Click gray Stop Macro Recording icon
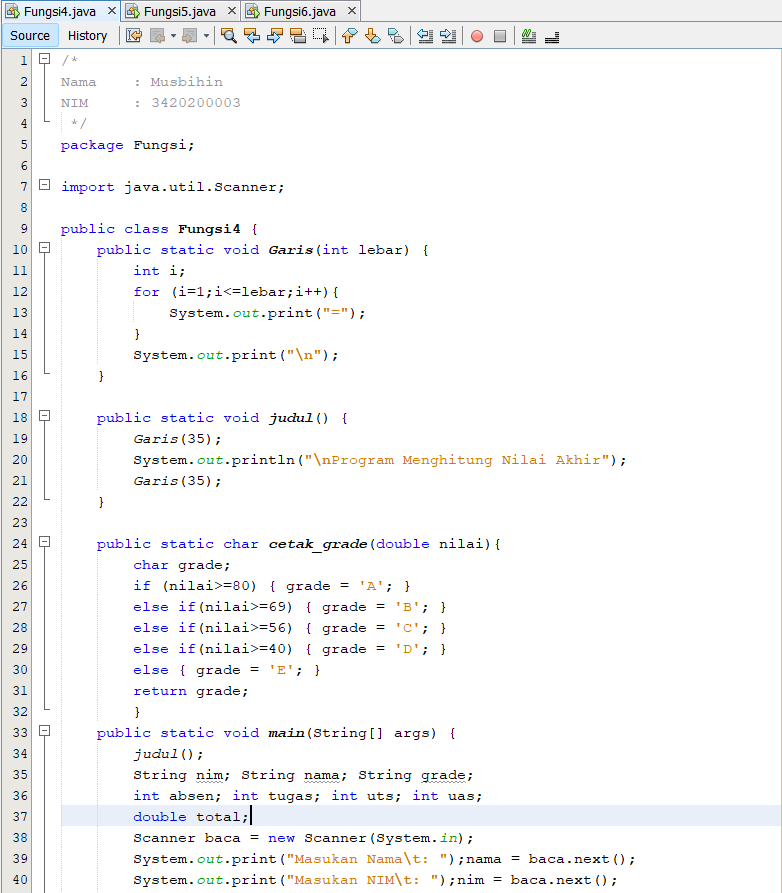The width and height of the screenshot is (782, 893). [500, 36]
